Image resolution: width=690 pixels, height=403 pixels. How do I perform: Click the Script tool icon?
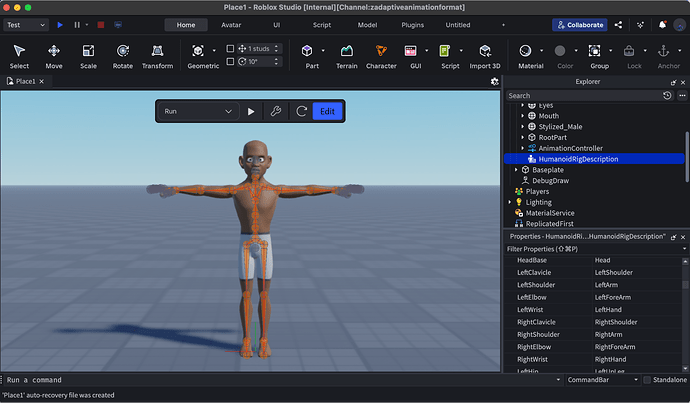tap(445, 51)
